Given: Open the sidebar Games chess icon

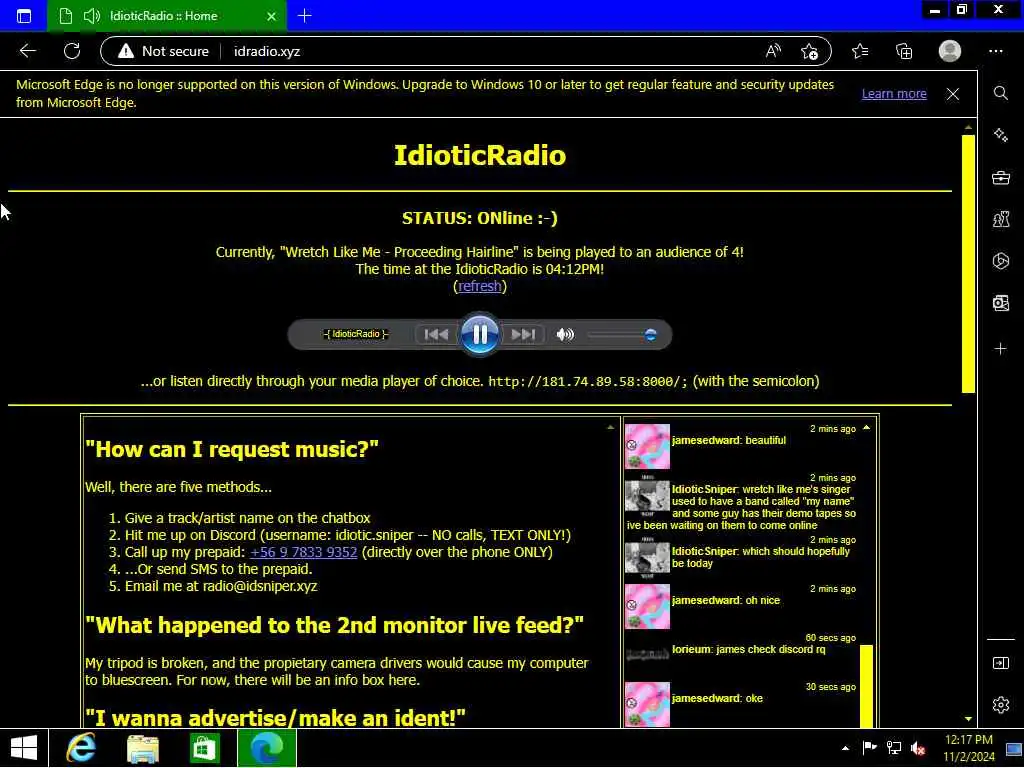Looking at the screenshot, I should 1000,219.
